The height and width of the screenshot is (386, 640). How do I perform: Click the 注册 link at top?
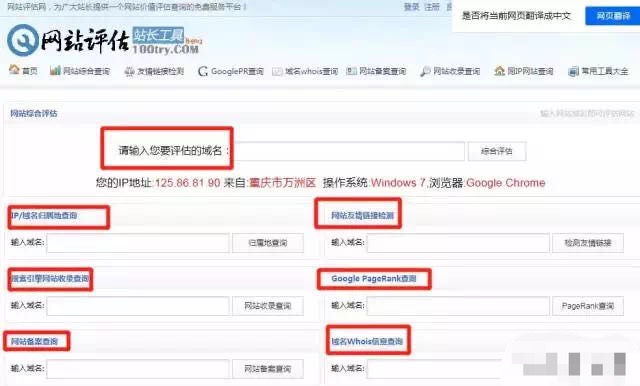tap(432, 7)
